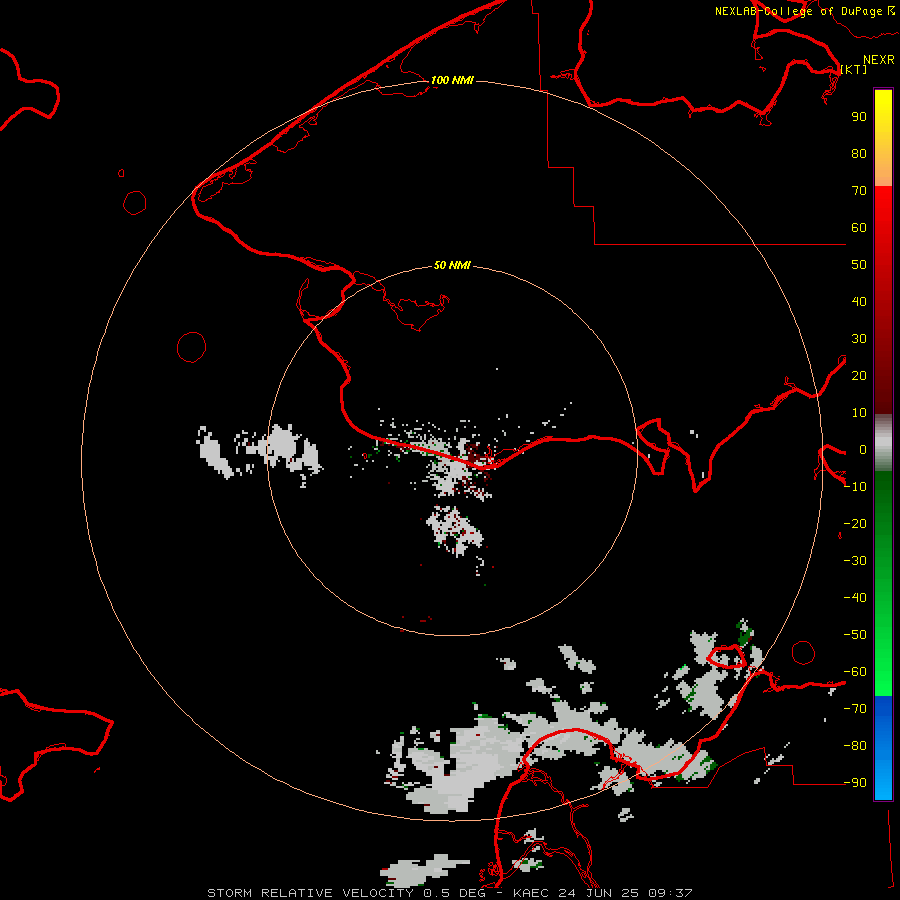Click the '100 NMI' range ring label
This screenshot has width=900, height=900.
click(452, 80)
